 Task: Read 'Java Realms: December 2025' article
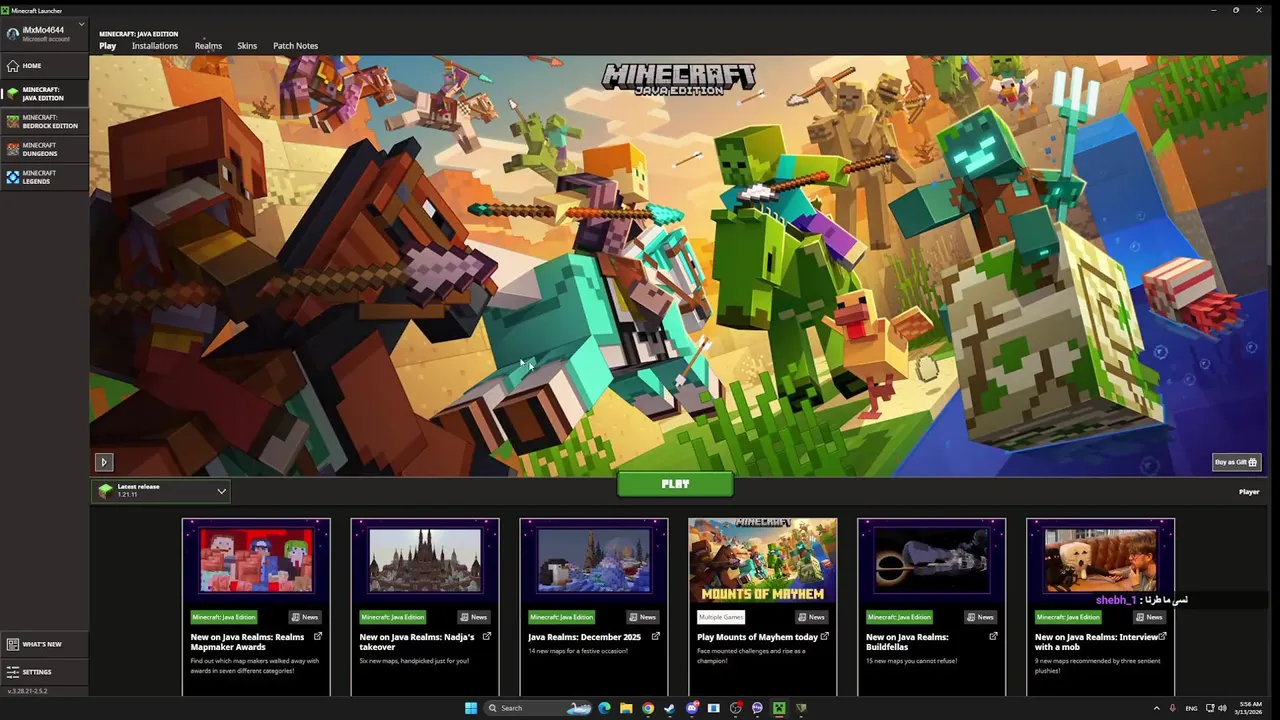(585, 637)
